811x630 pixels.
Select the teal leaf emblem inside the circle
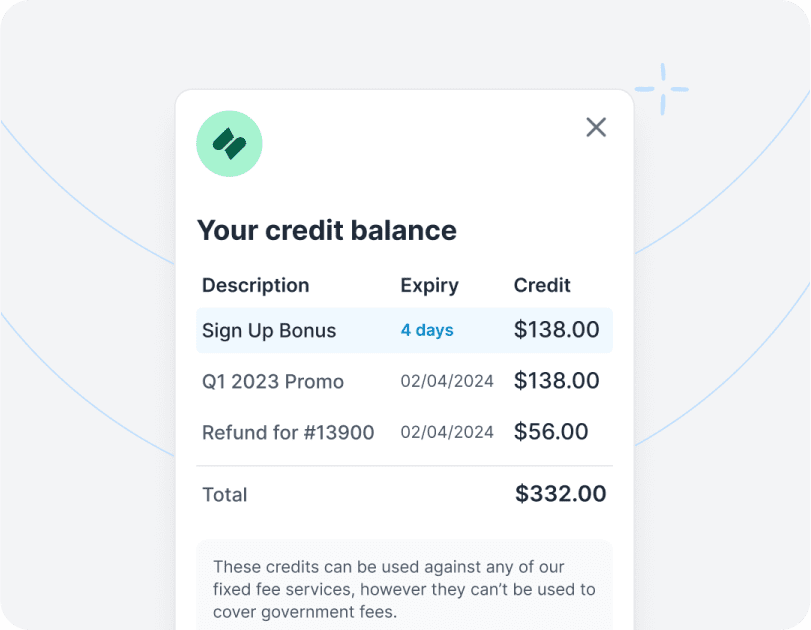point(229,143)
